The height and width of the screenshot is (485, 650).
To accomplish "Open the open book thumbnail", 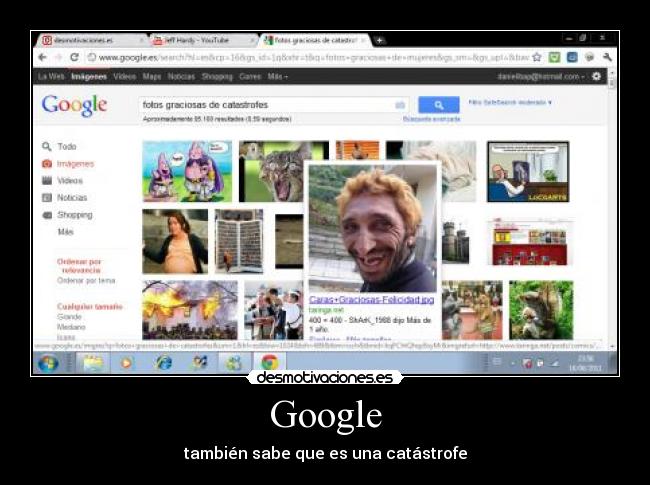I will 239,241.
